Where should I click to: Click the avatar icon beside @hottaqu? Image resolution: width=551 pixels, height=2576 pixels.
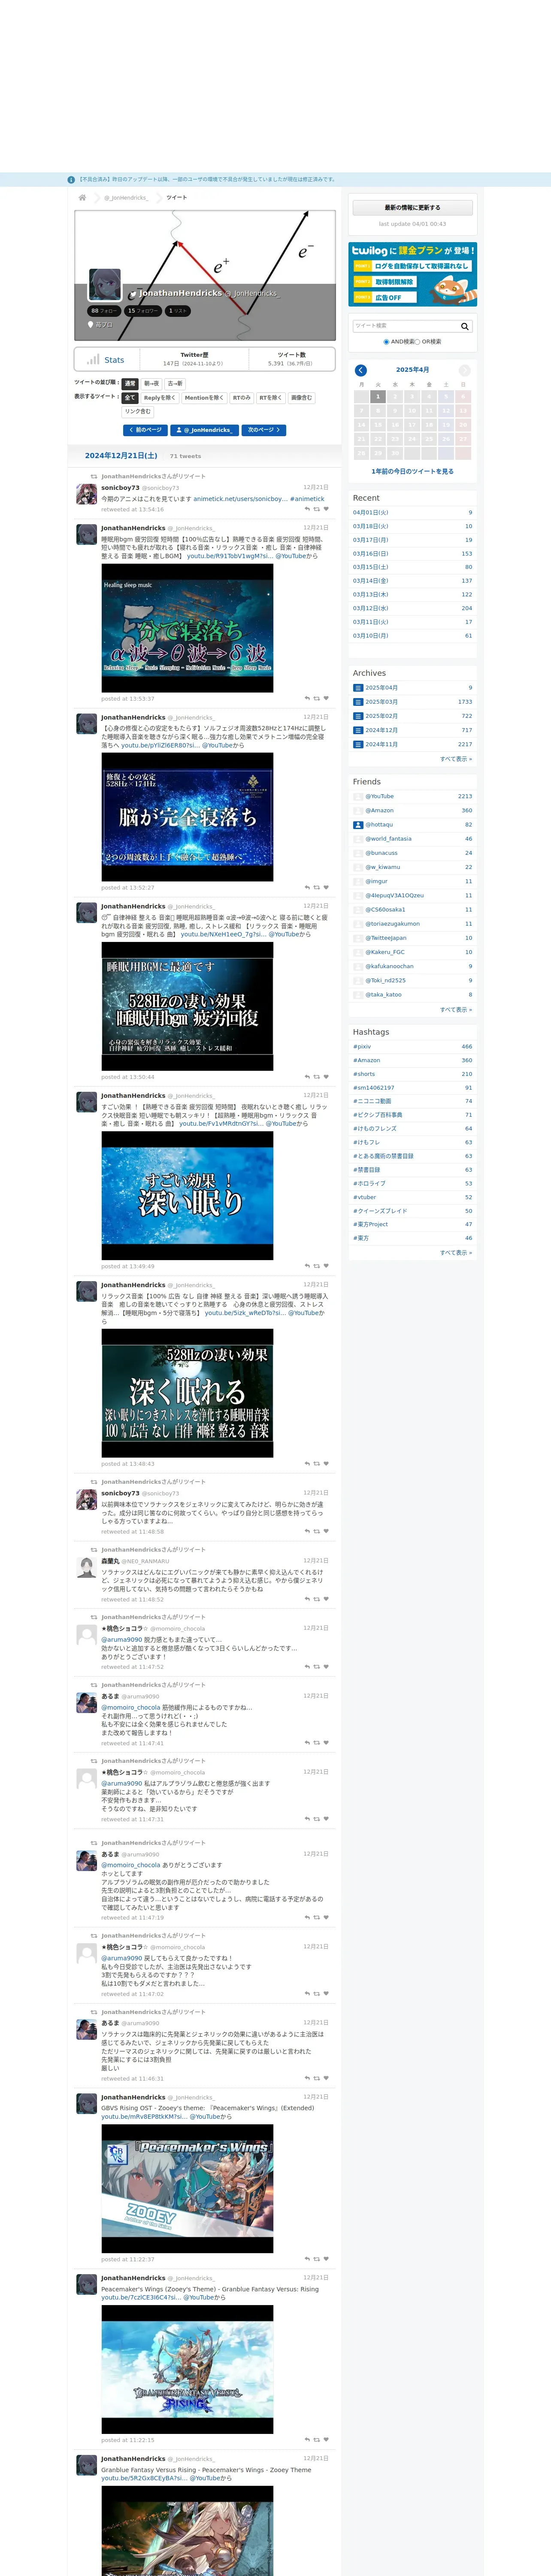358,825
